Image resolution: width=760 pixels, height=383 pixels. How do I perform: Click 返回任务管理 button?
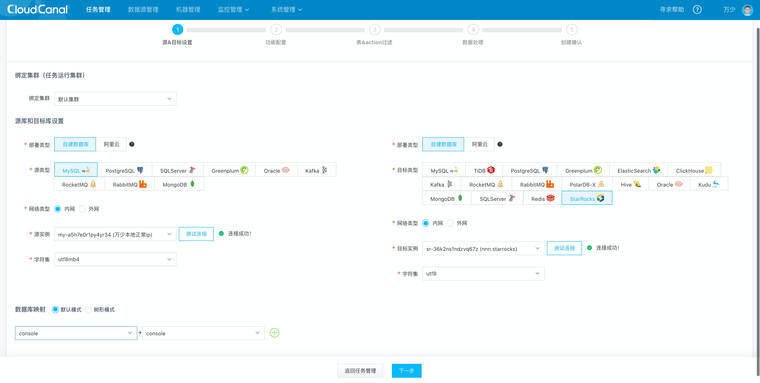(360, 370)
